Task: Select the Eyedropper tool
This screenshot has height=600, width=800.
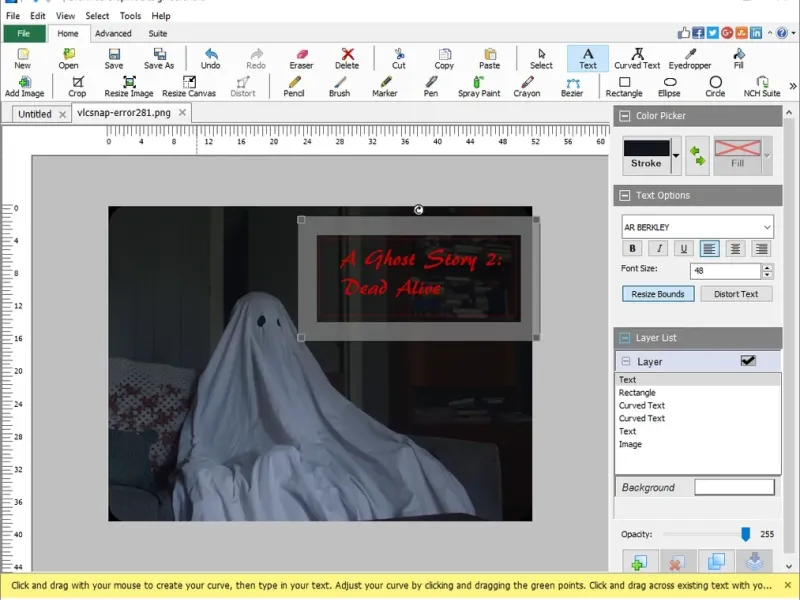Action: pos(689,58)
